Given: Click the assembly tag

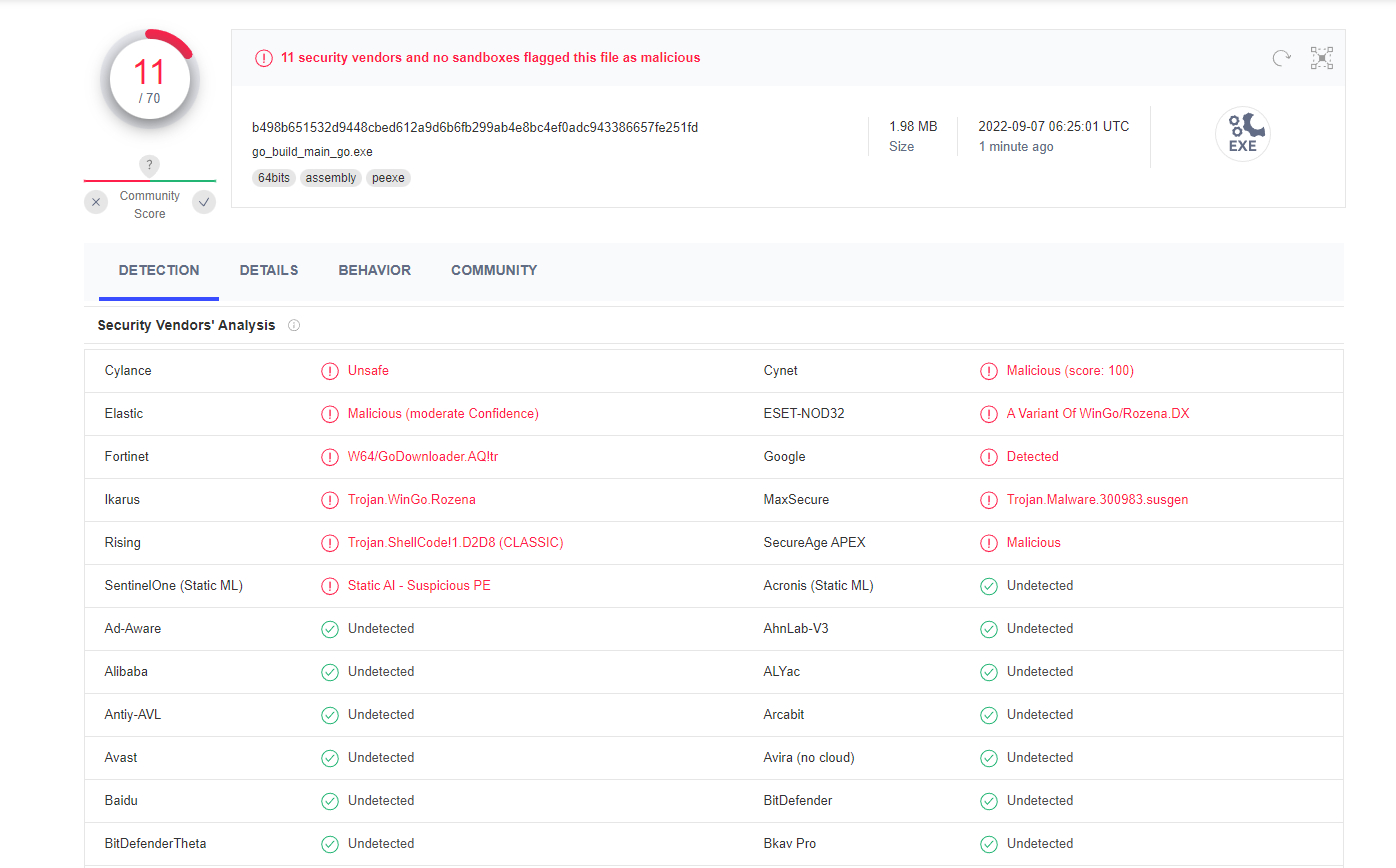Looking at the screenshot, I should pyautogui.click(x=331, y=178).
